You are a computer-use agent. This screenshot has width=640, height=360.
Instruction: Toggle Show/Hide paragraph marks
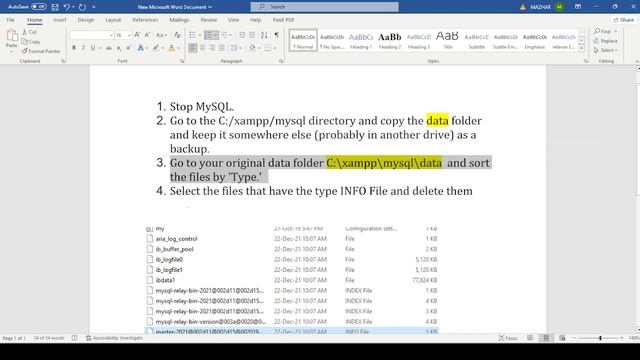[x=277, y=35]
